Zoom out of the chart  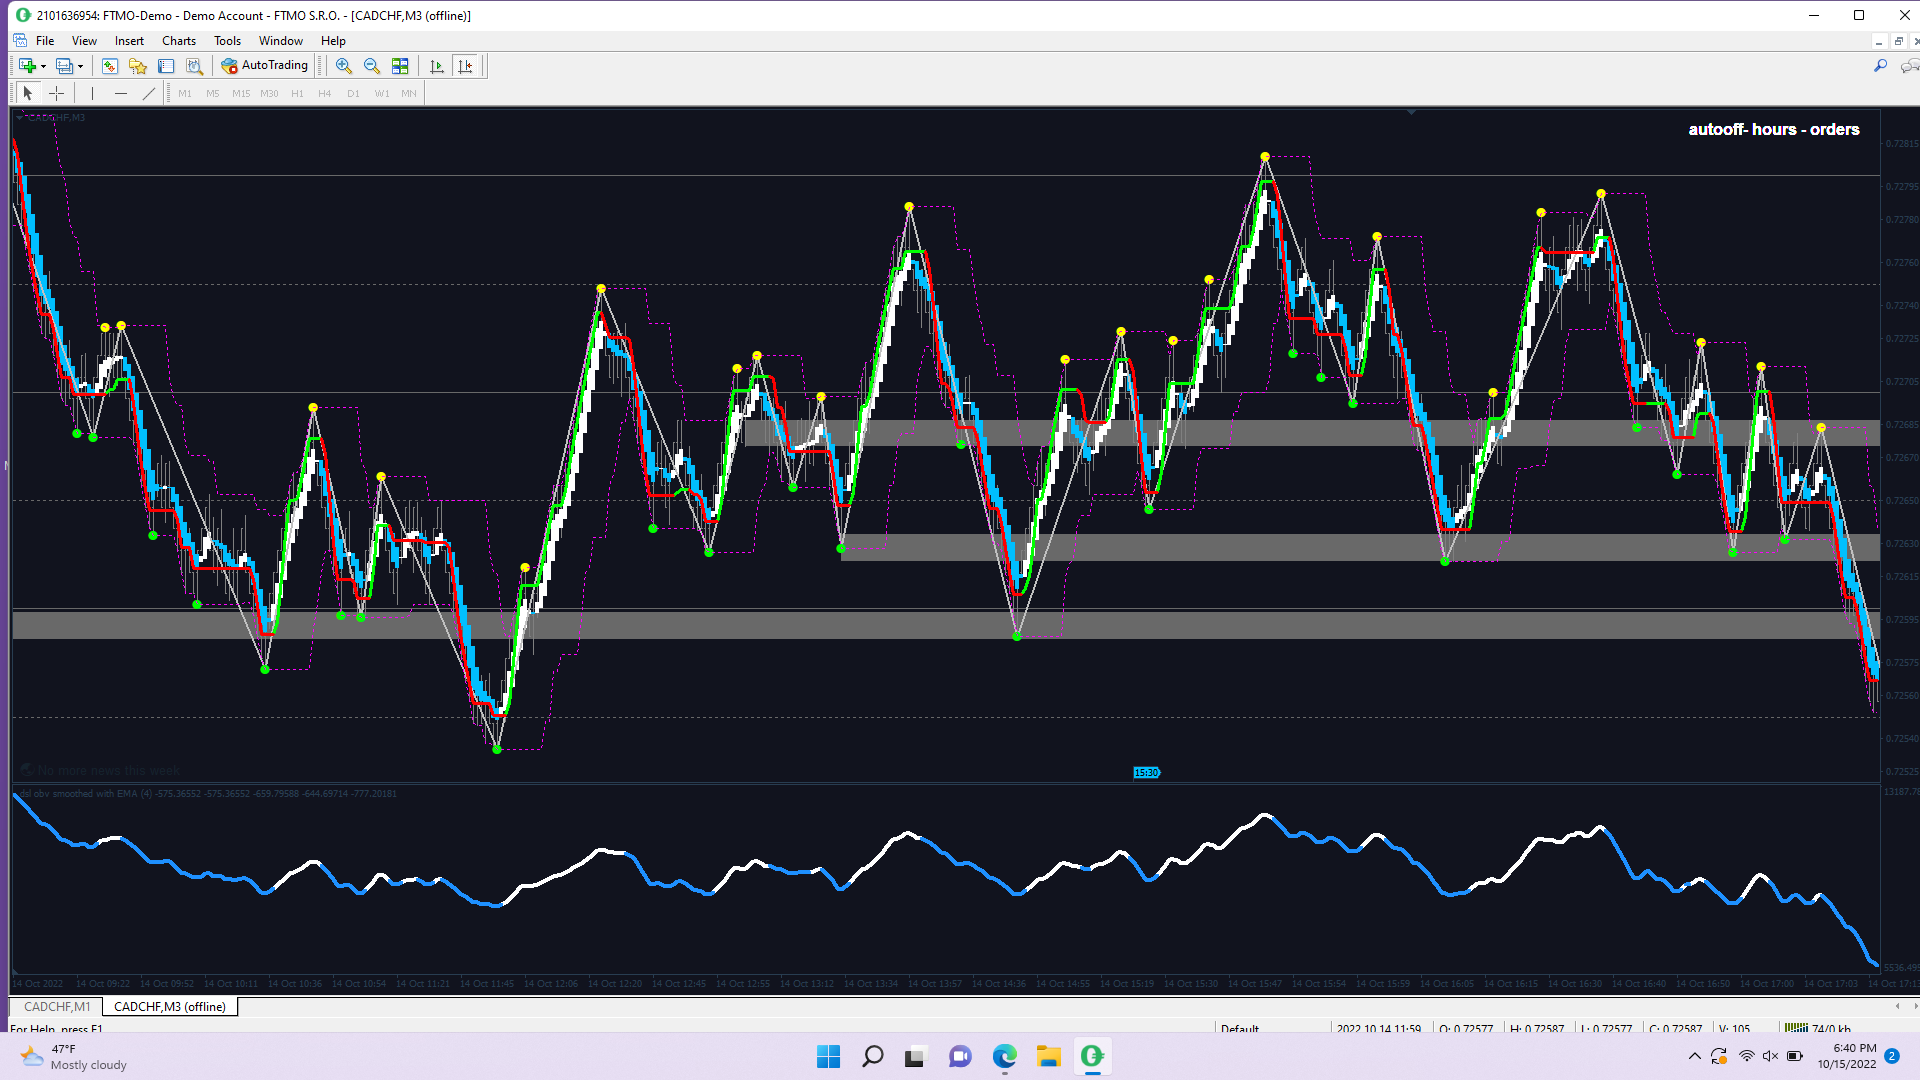[372, 66]
